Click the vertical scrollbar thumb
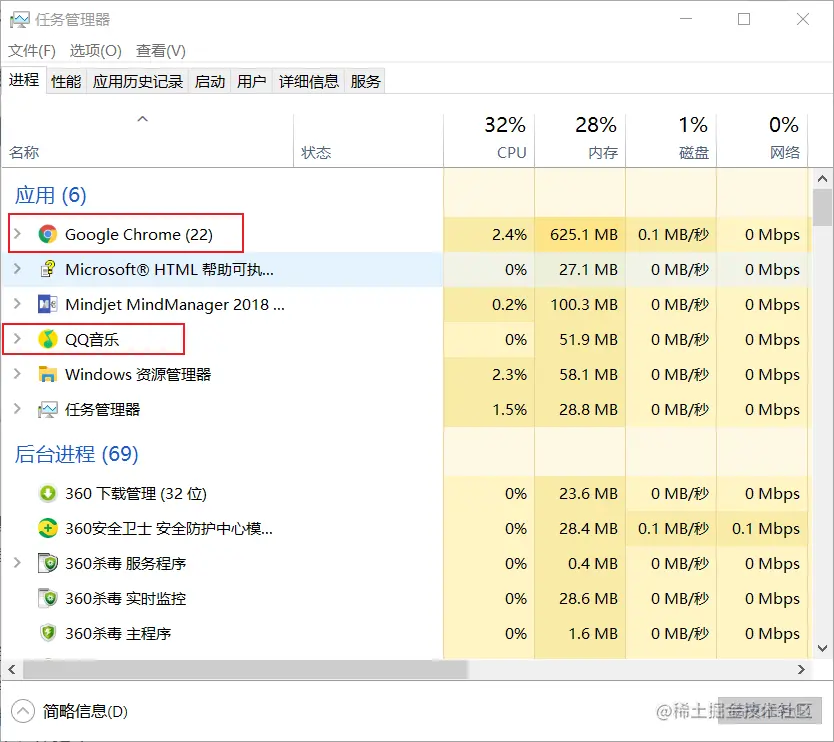This screenshot has width=834, height=742. click(822, 207)
